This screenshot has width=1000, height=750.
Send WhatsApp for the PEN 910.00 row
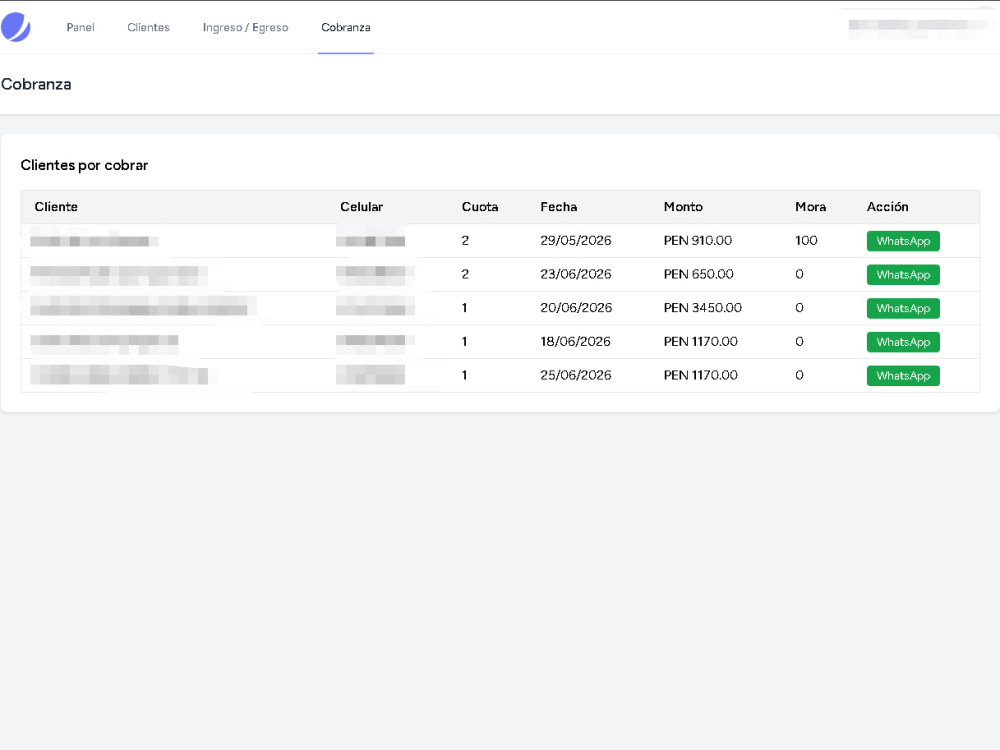tap(903, 241)
